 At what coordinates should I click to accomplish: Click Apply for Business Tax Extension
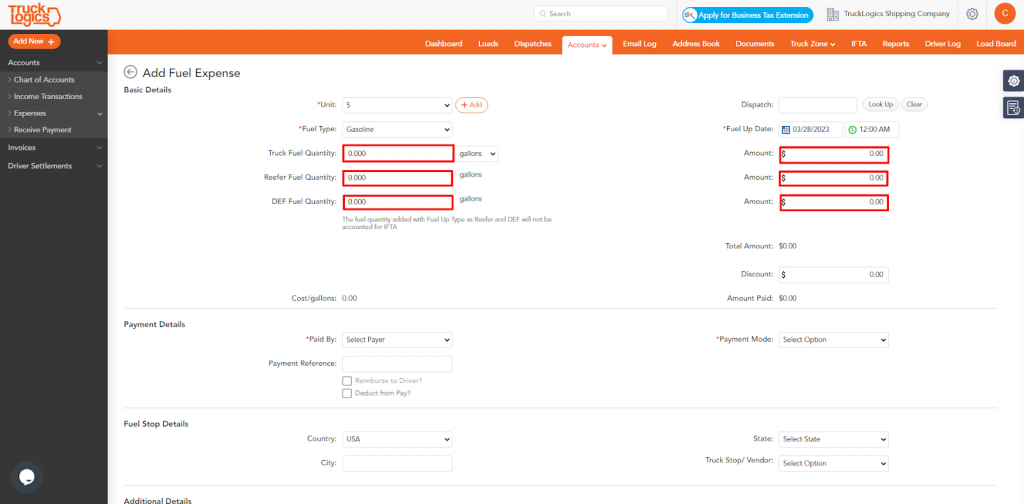[x=748, y=14]
